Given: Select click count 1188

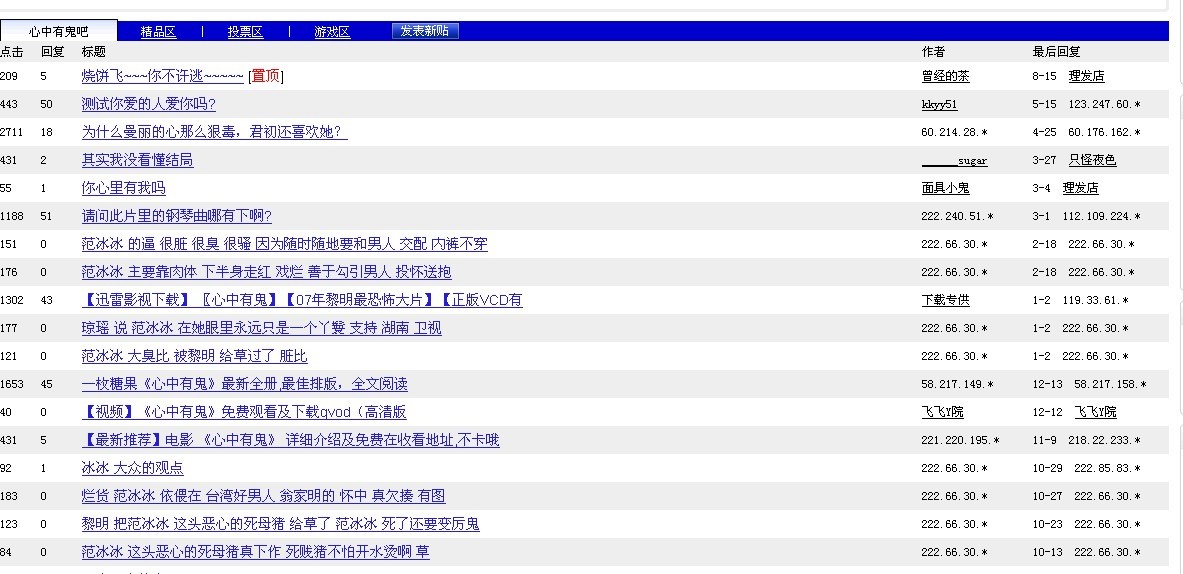Looking at the screenshot, I should [x=11, y=216].
